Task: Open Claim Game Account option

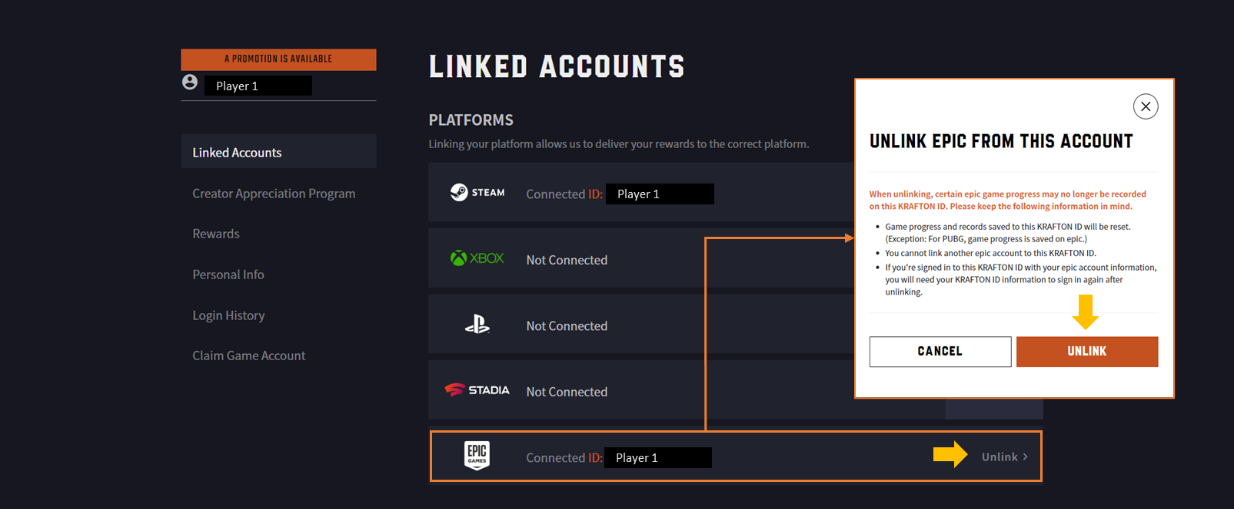Action: click(x=249, y=355)
